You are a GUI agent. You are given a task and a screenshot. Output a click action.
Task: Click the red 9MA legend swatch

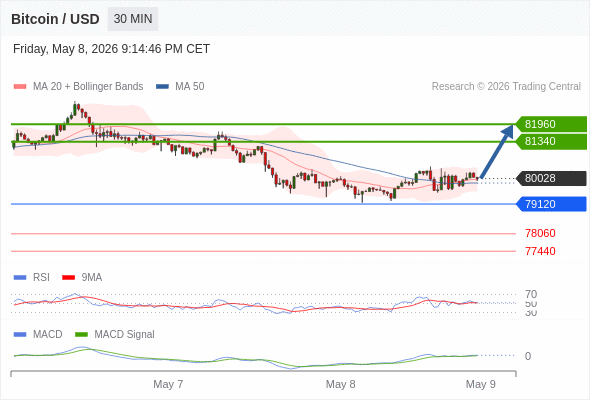coord(68,278)
